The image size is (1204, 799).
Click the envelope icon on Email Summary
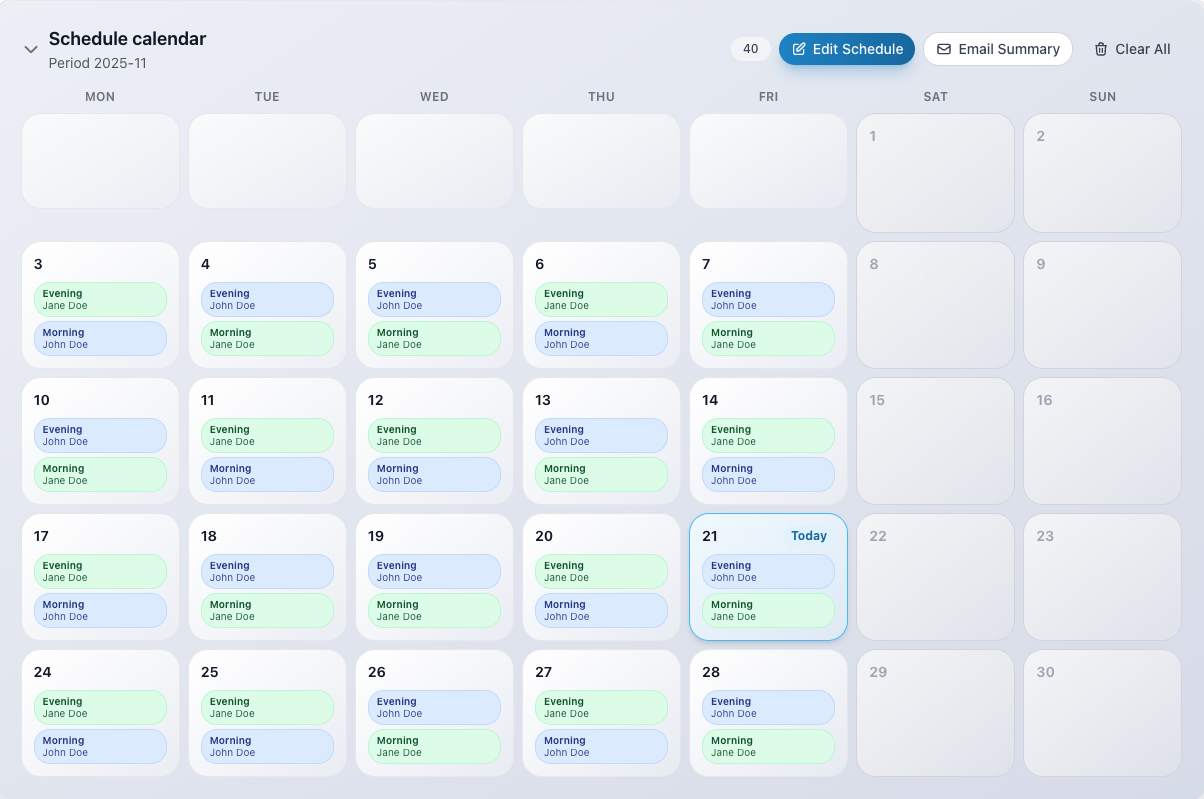click(943, 48)
